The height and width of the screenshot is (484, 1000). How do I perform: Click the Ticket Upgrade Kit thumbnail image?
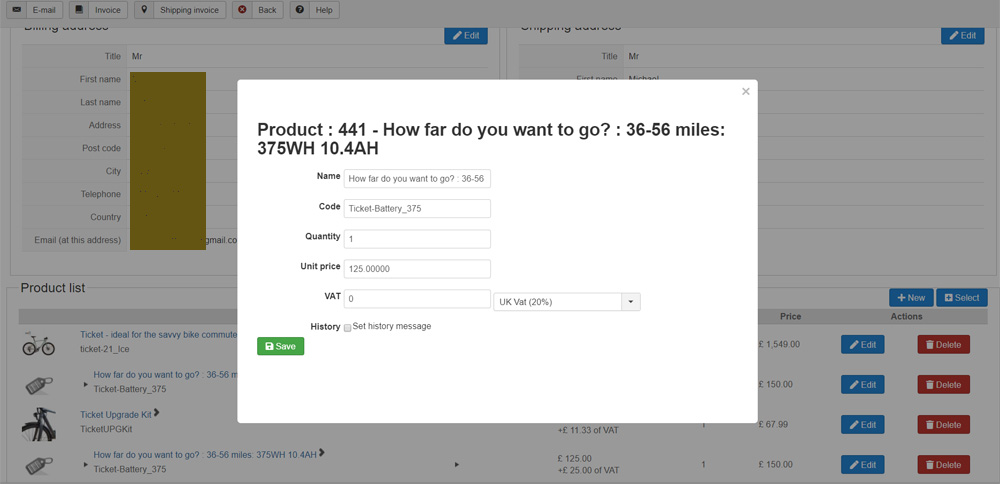click(x=38, y=423)
